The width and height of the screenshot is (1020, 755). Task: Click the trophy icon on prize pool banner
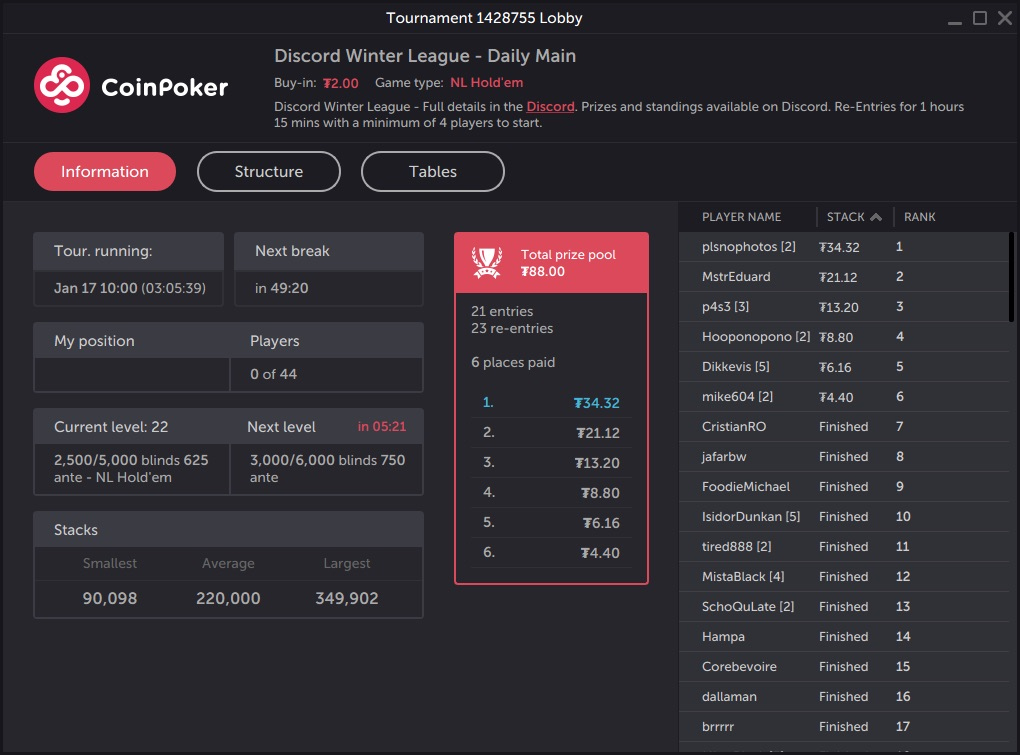[486, 262]
